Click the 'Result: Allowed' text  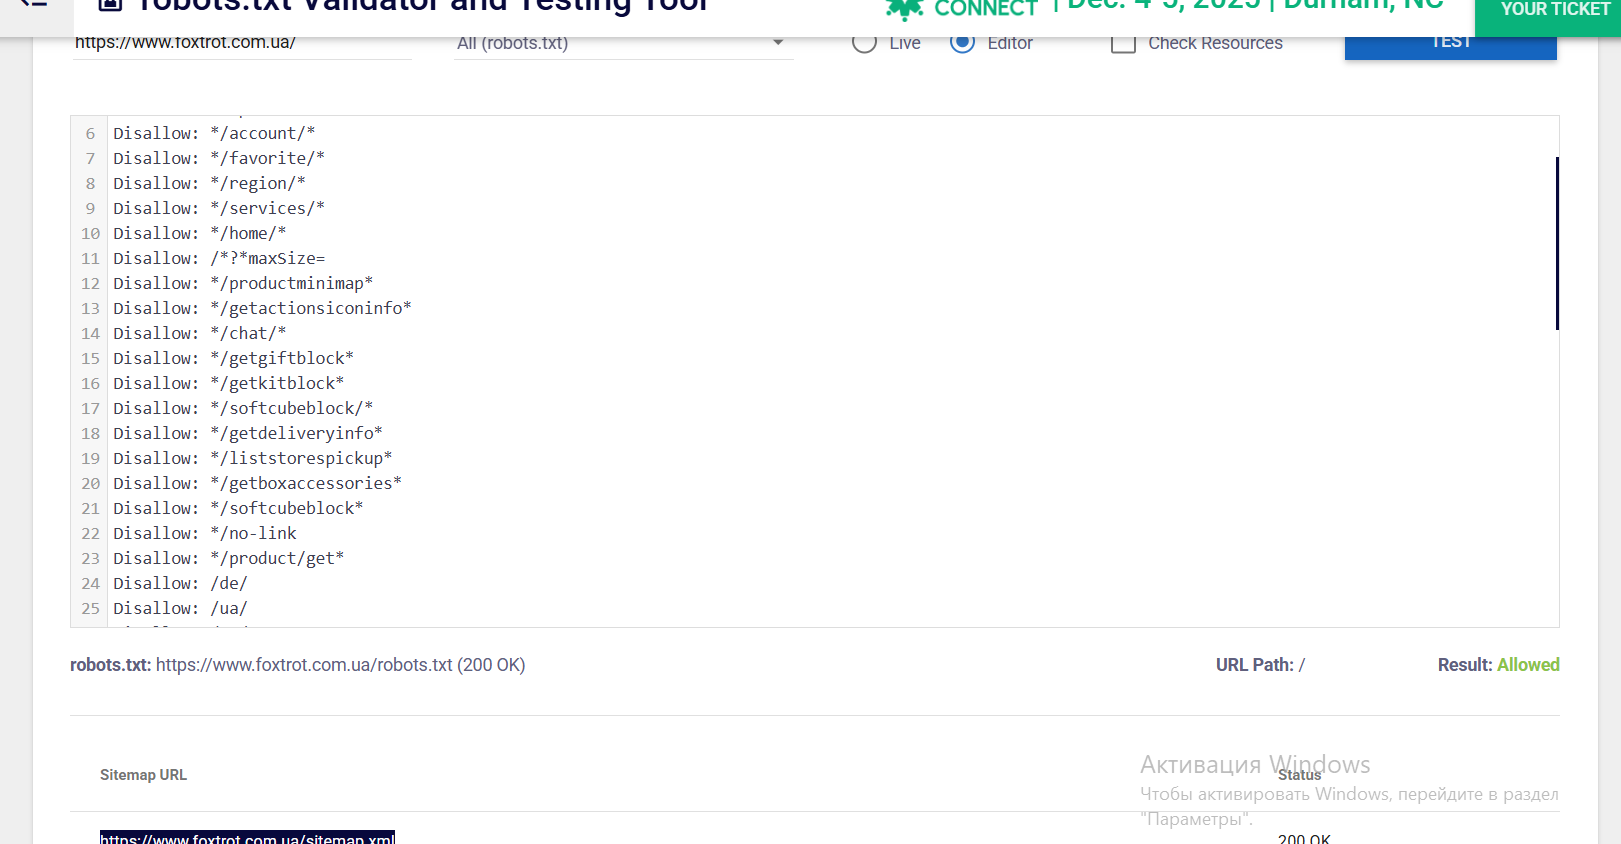point(1498,665)
